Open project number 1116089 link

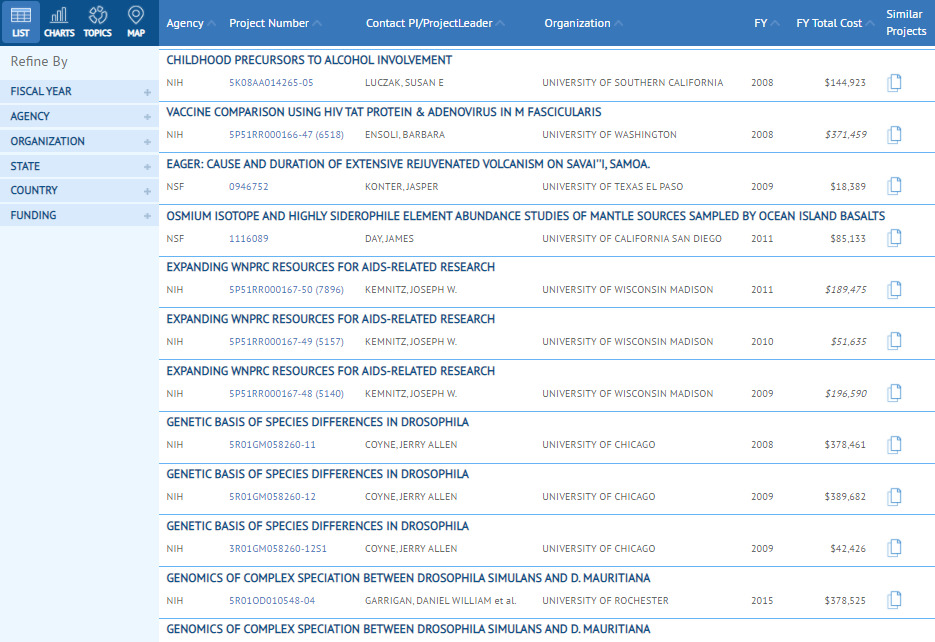pos(249,238)
